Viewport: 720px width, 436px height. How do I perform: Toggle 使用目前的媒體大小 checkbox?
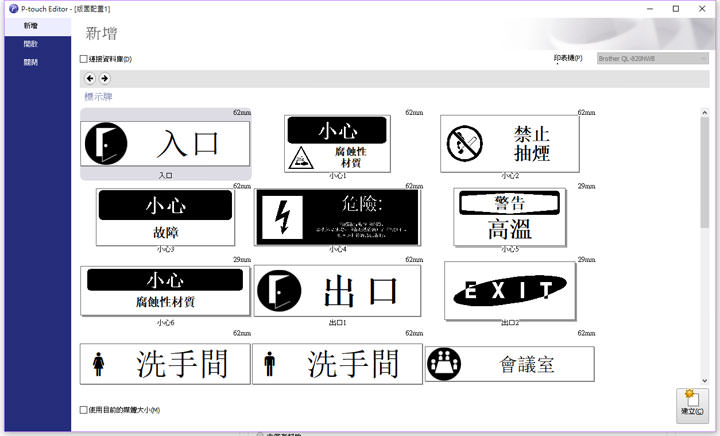pos(84,410)
